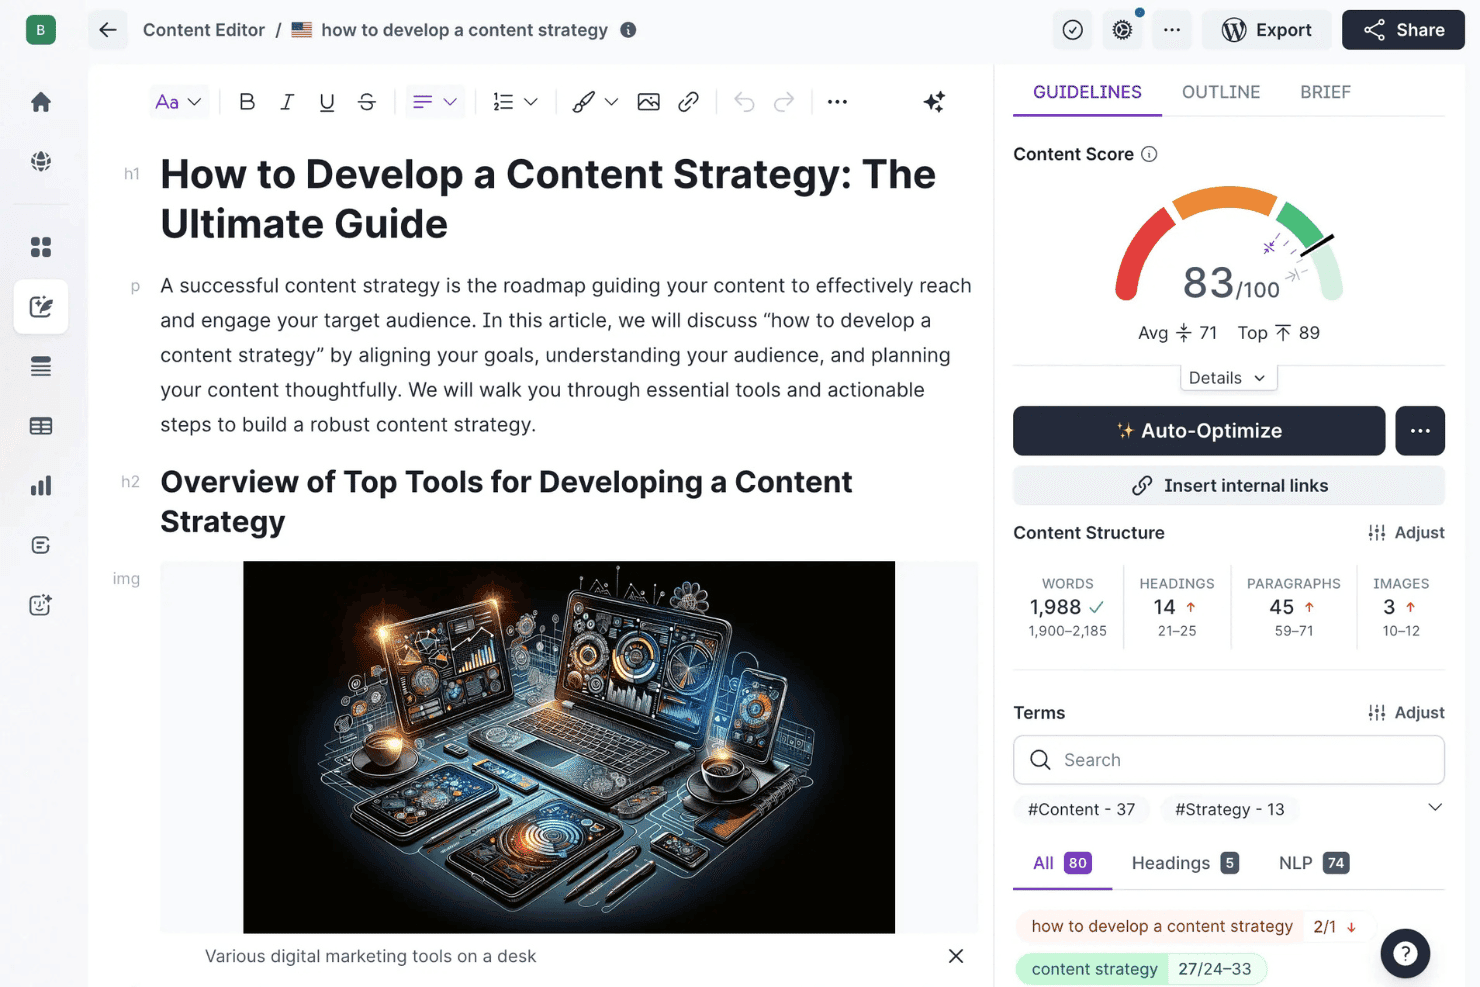Expand the hashtag term filters chevron
The image size is (1480, 987).
(1435, 808)
